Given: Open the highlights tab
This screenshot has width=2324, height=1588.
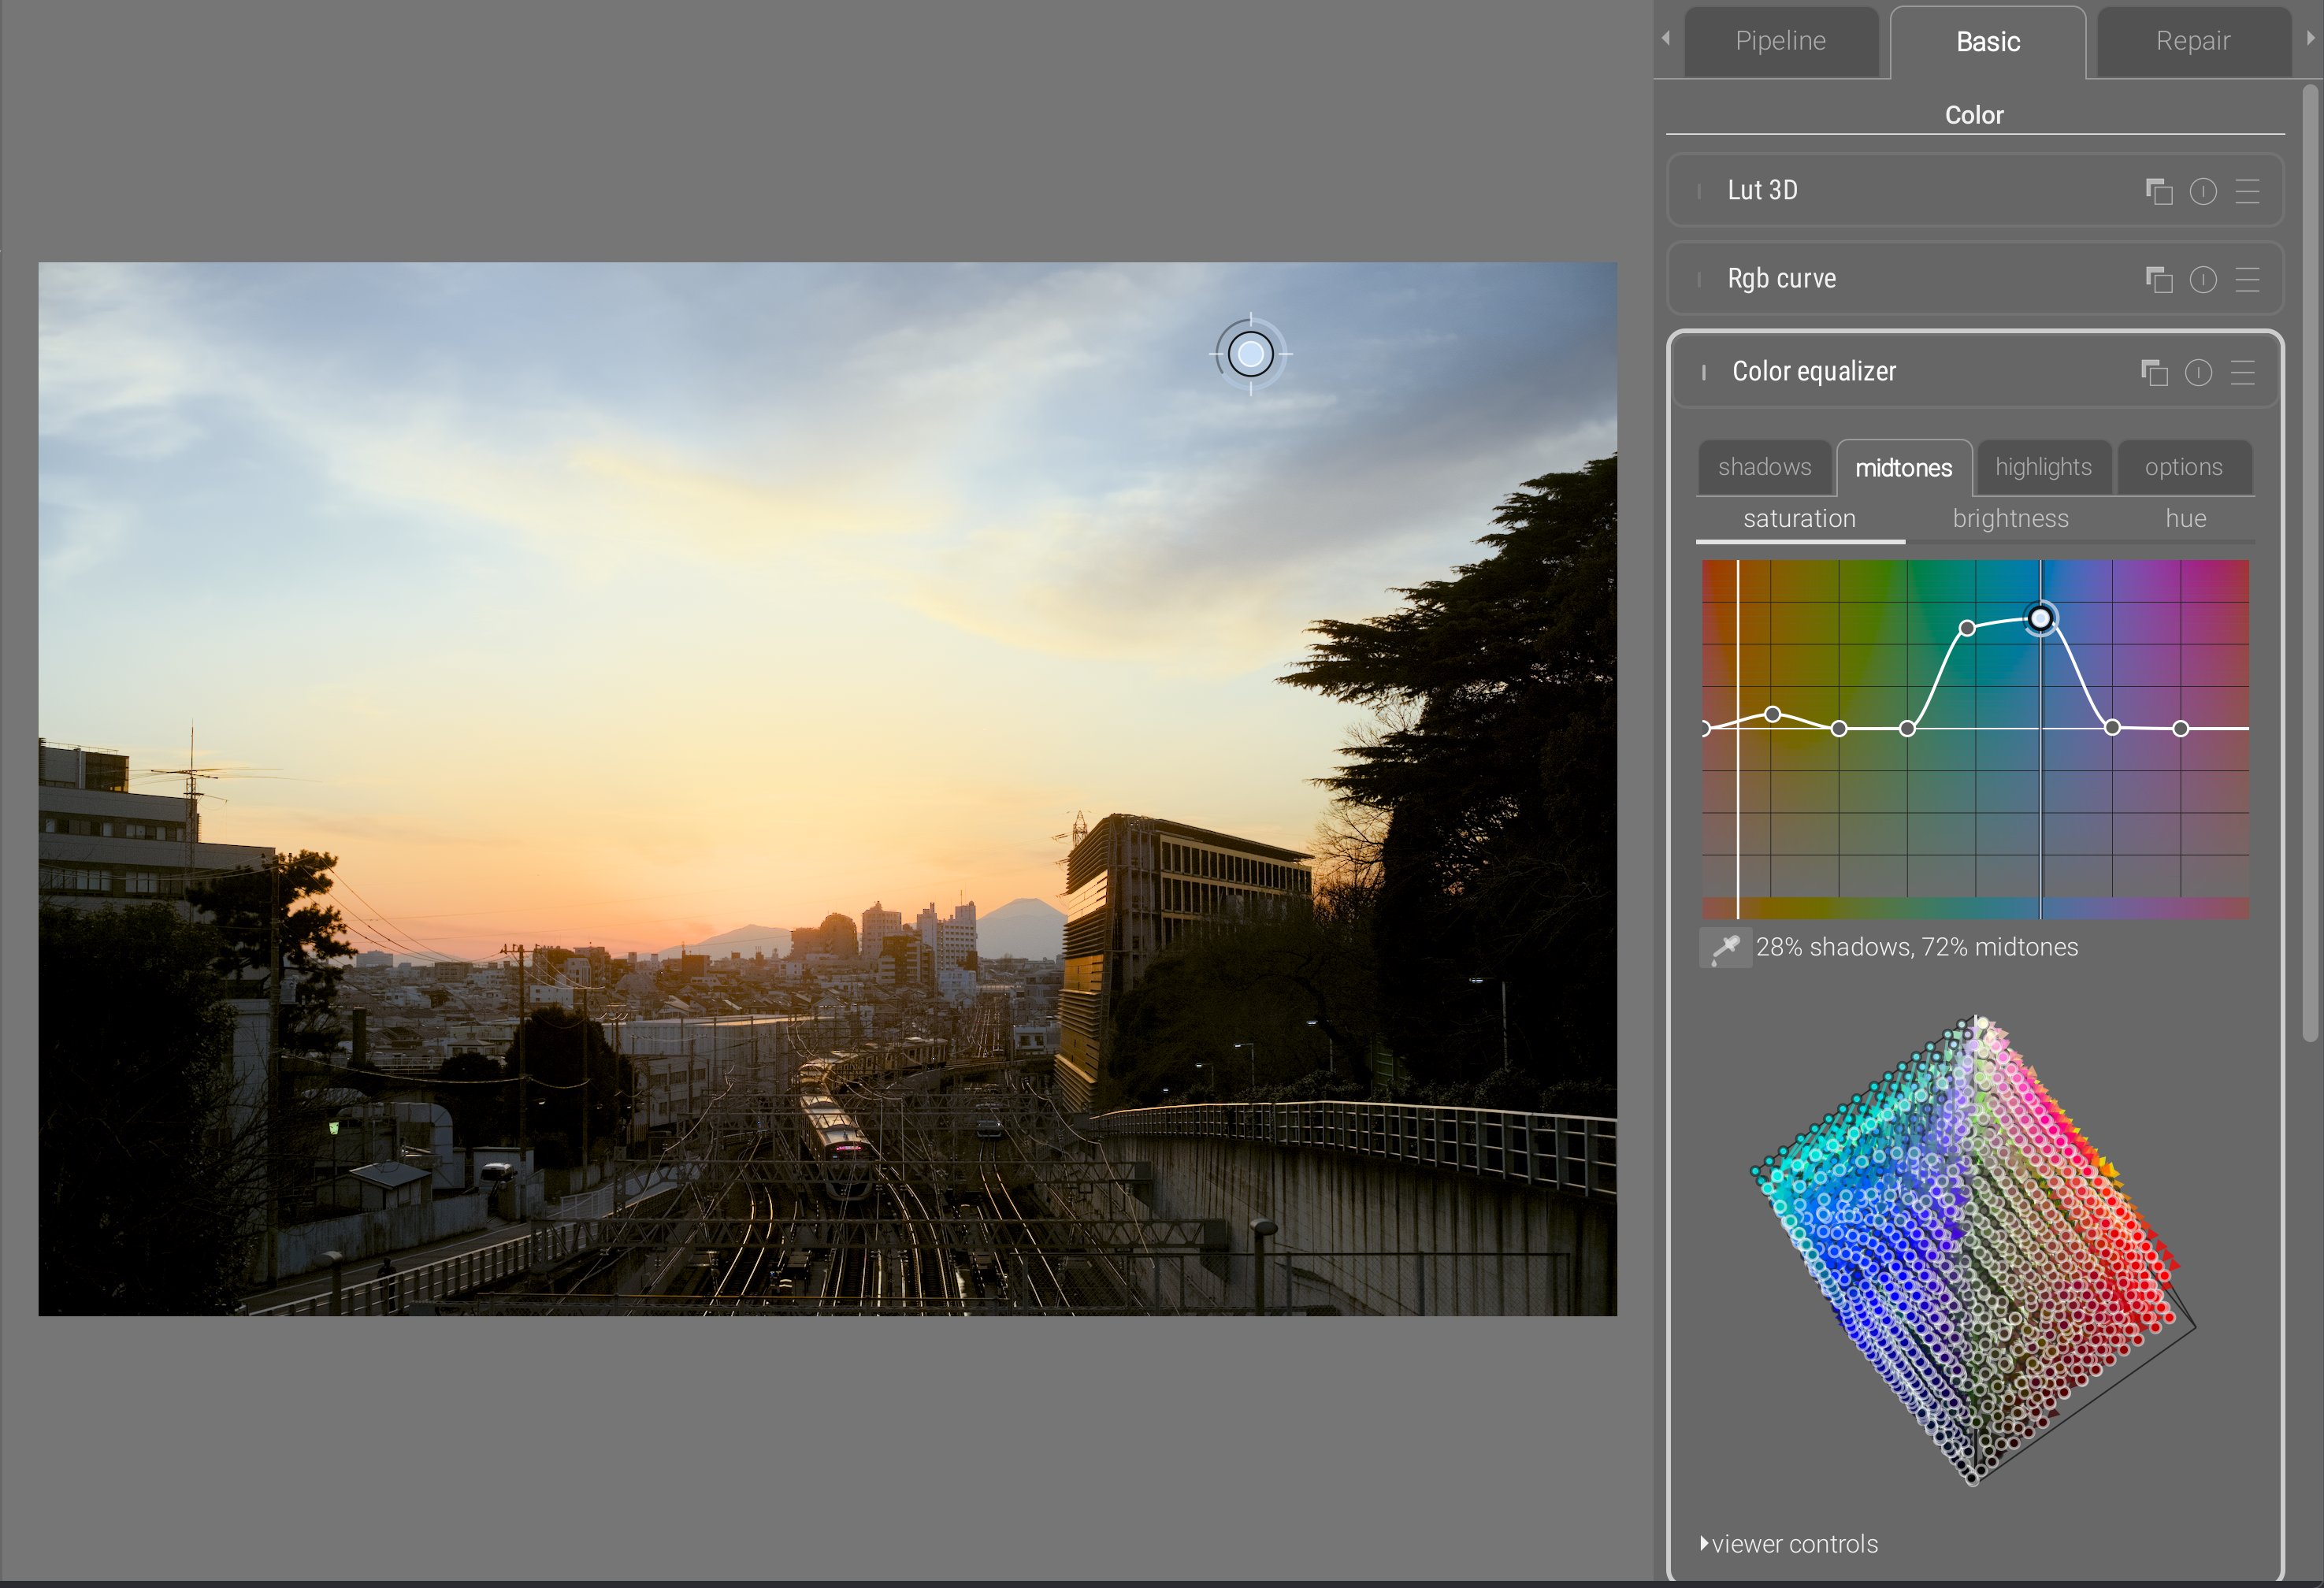Looking at the screenshot, I should pos(2043,467).
